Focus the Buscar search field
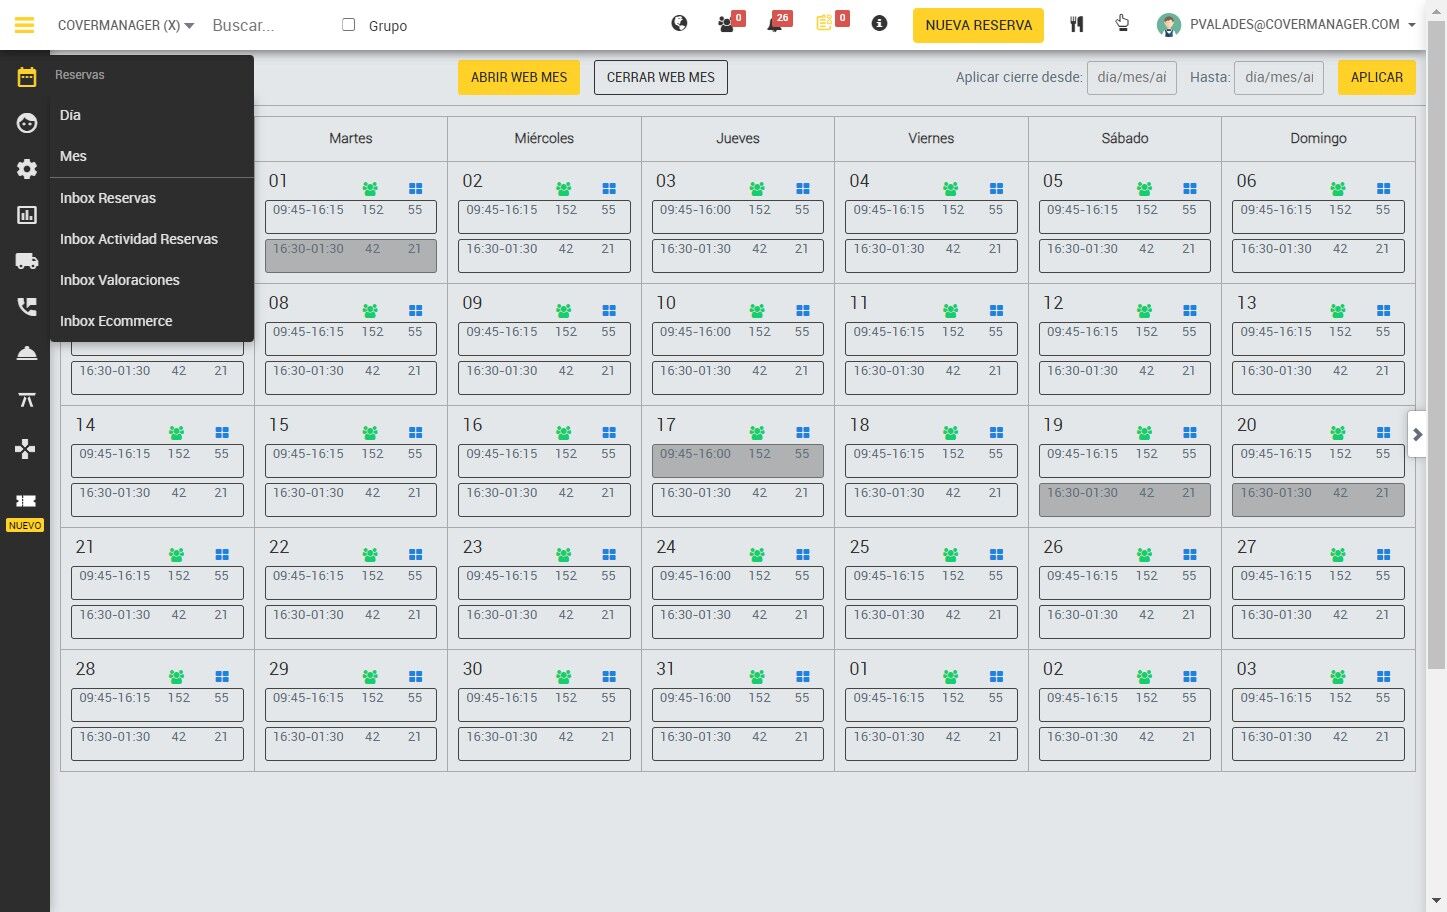 click(x=266, y=25)
